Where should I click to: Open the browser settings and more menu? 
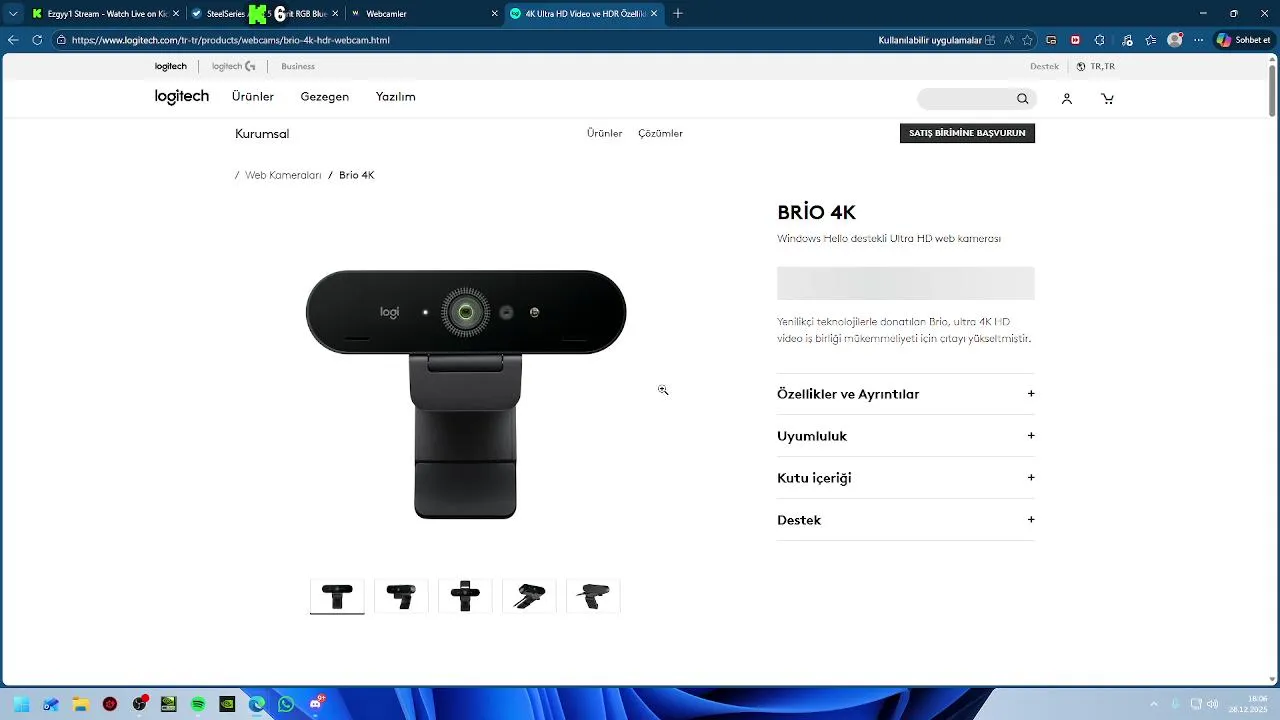1199,40
